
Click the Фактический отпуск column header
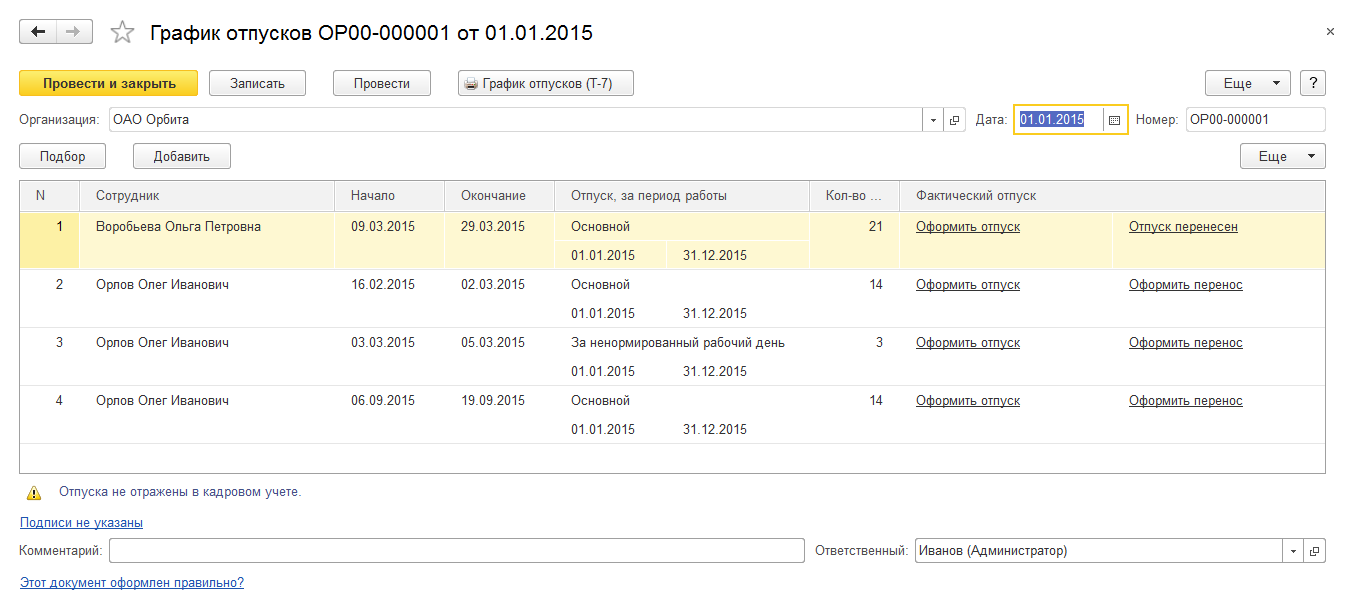[x=1112, y=196]
